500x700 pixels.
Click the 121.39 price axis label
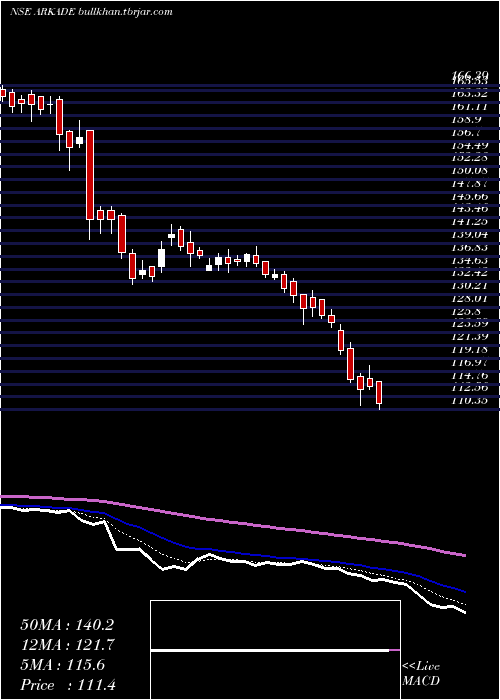[472, 337]
